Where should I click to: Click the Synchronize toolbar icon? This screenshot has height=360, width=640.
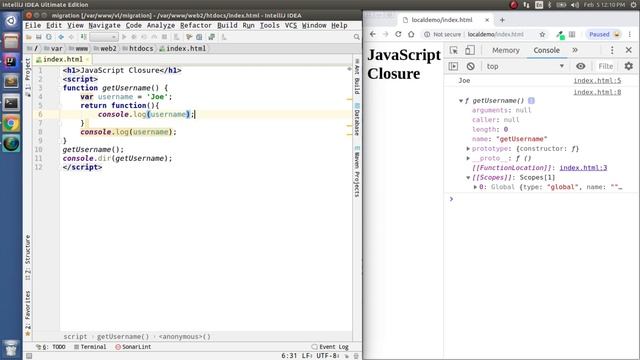[49, 37]
